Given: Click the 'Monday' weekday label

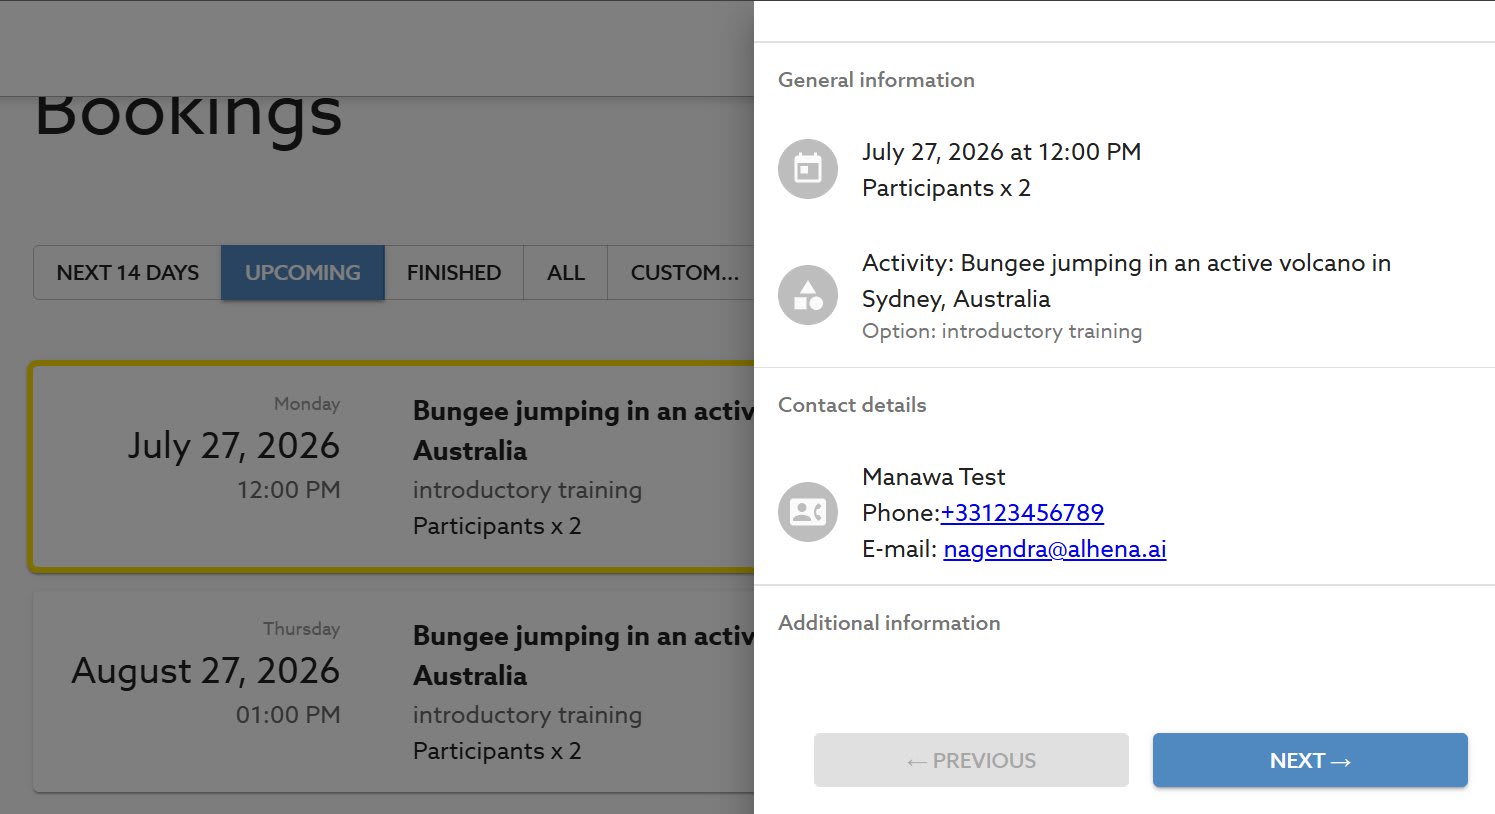Looking at the screenshot, I should pyautogui.click(x=307, y=404).
